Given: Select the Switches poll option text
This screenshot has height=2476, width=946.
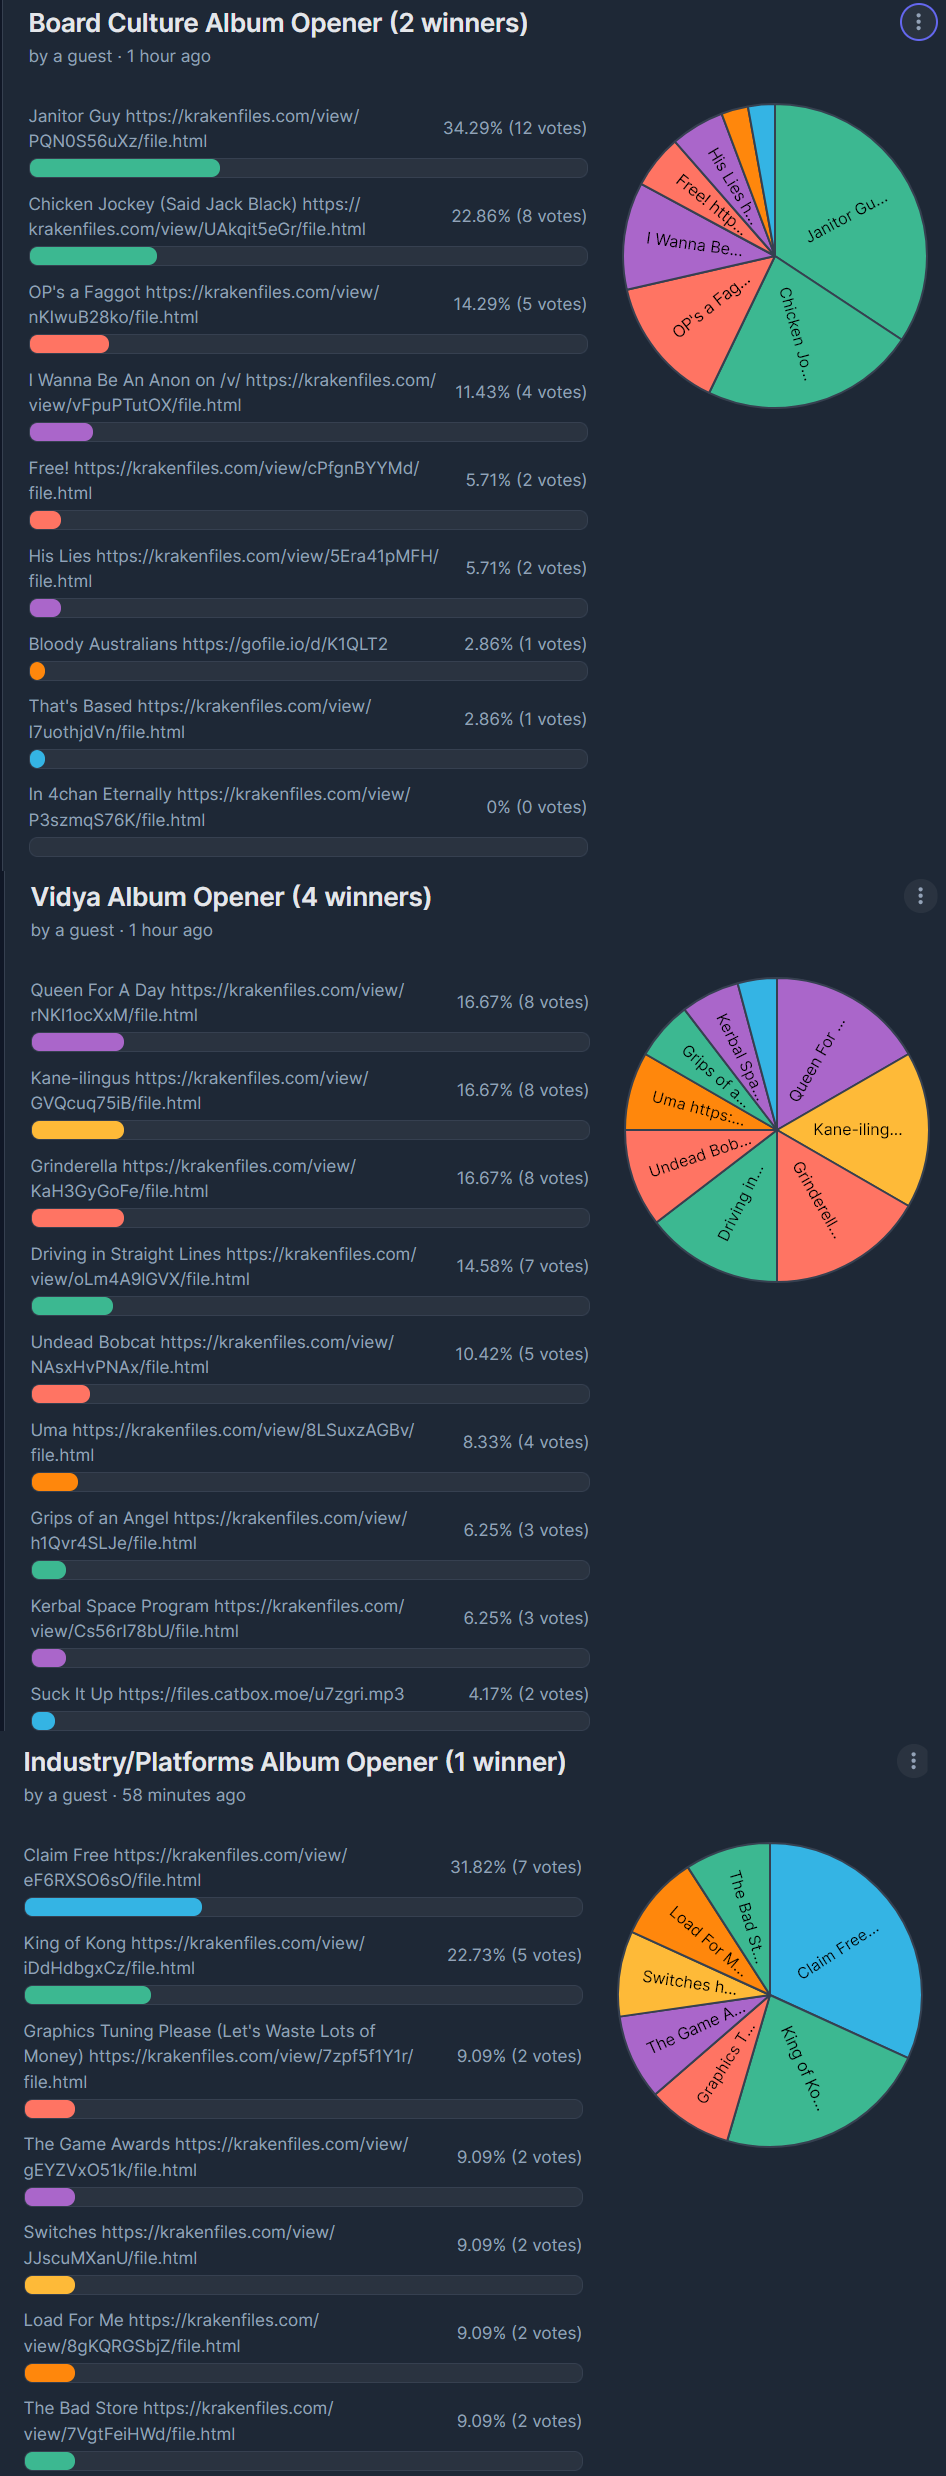Looking at the screenshot, I should click(x=180, y=2245).
